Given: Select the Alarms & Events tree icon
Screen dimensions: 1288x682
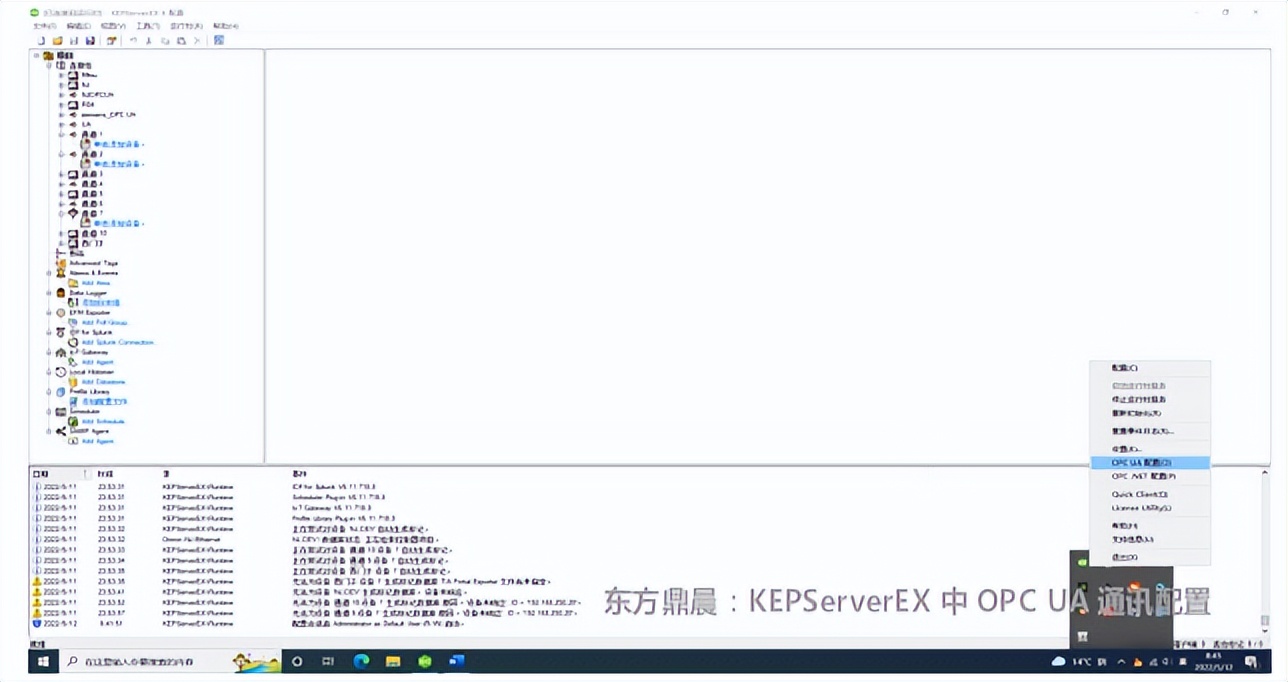Looking at the screenshot, I should [x=61, y=273].
